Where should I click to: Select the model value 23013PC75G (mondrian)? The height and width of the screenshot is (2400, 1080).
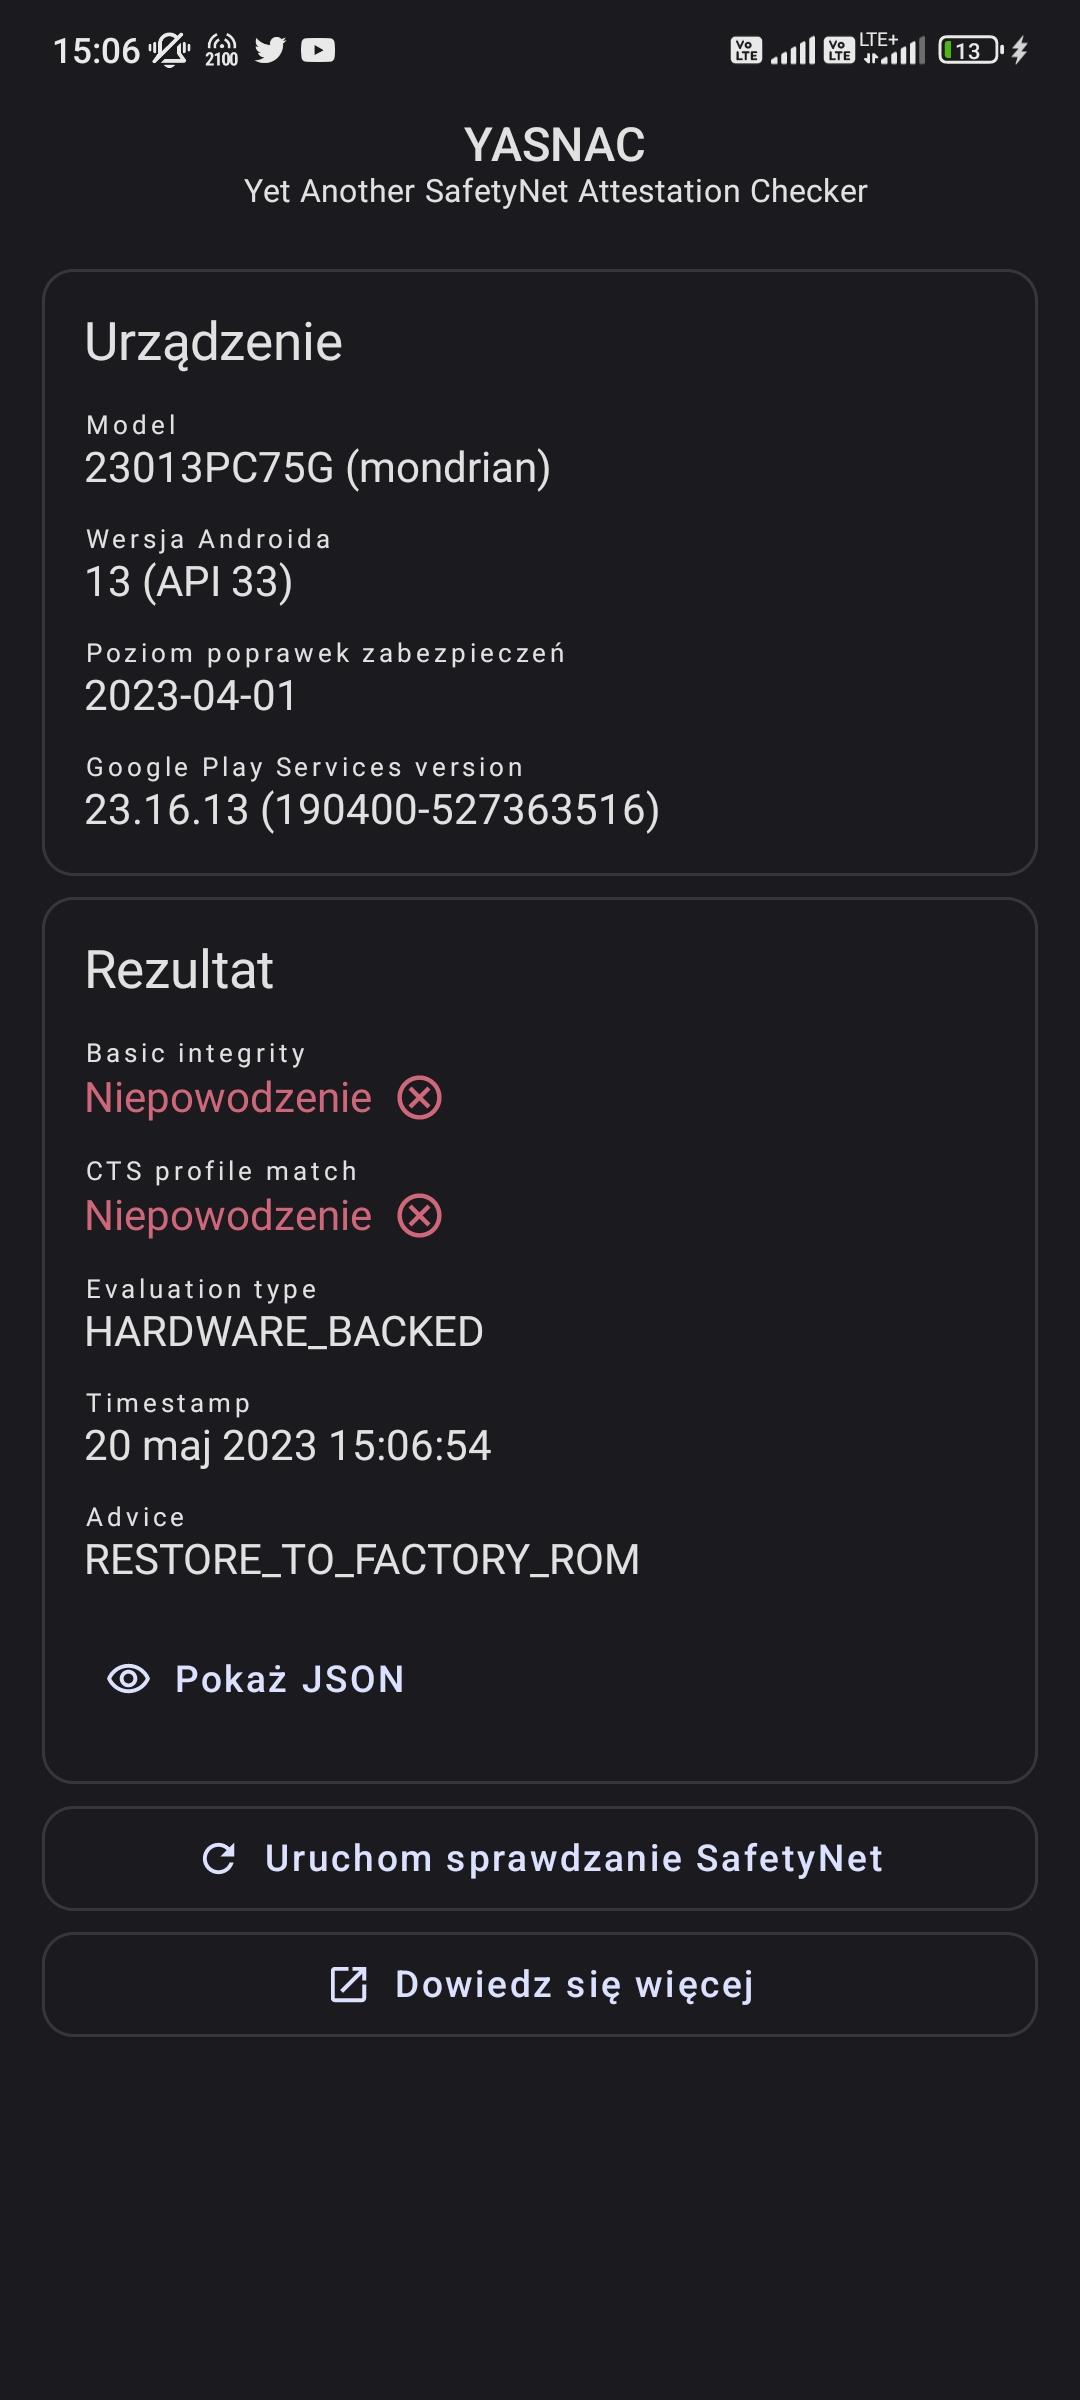[x=317, y=468]
